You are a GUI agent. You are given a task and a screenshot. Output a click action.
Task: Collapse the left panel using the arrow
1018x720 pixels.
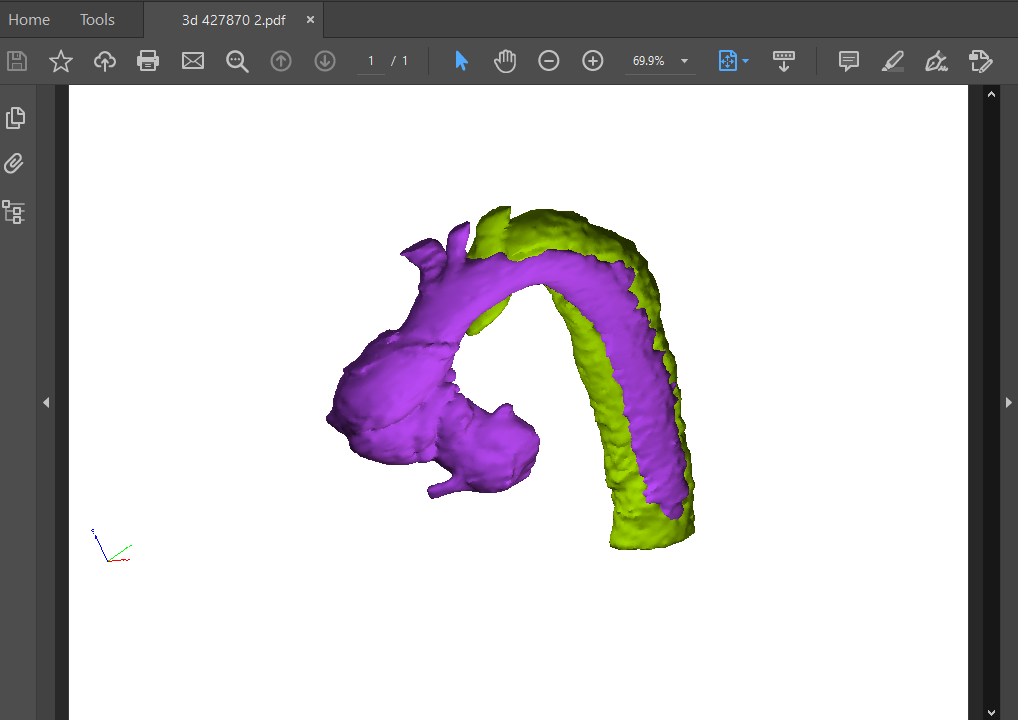click(46, 402)
